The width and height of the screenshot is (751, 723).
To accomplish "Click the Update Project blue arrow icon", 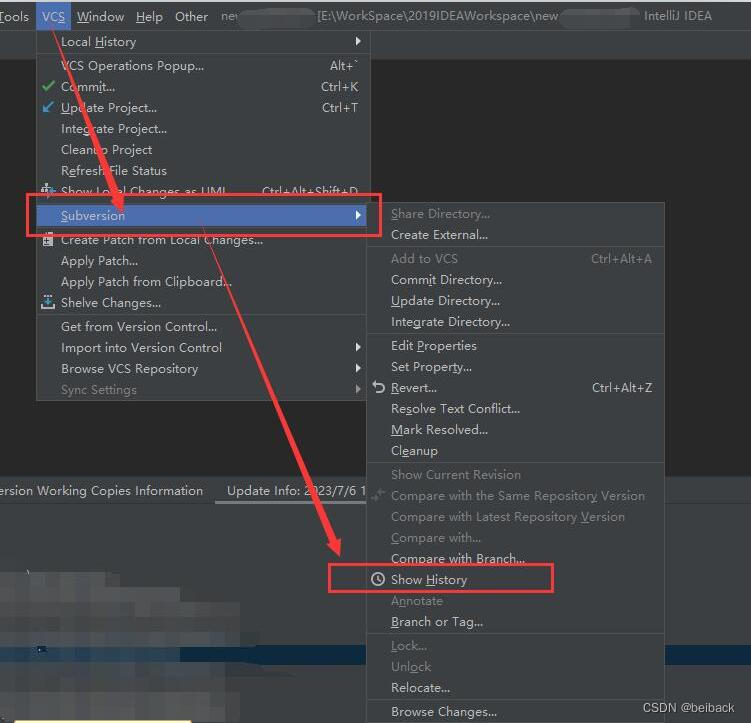I will click(x=48, y=107).
